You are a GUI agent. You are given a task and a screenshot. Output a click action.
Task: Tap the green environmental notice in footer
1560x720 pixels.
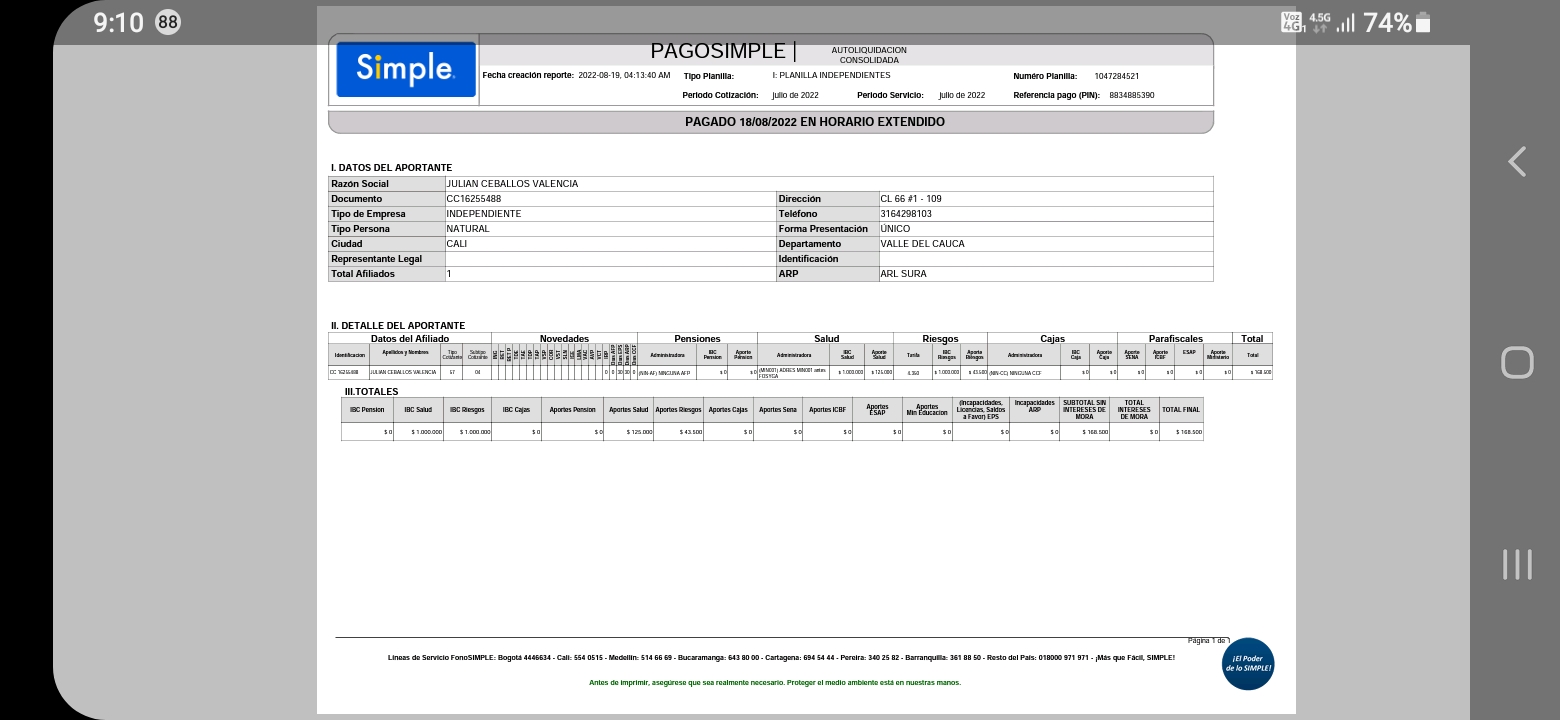coord(774,683)
